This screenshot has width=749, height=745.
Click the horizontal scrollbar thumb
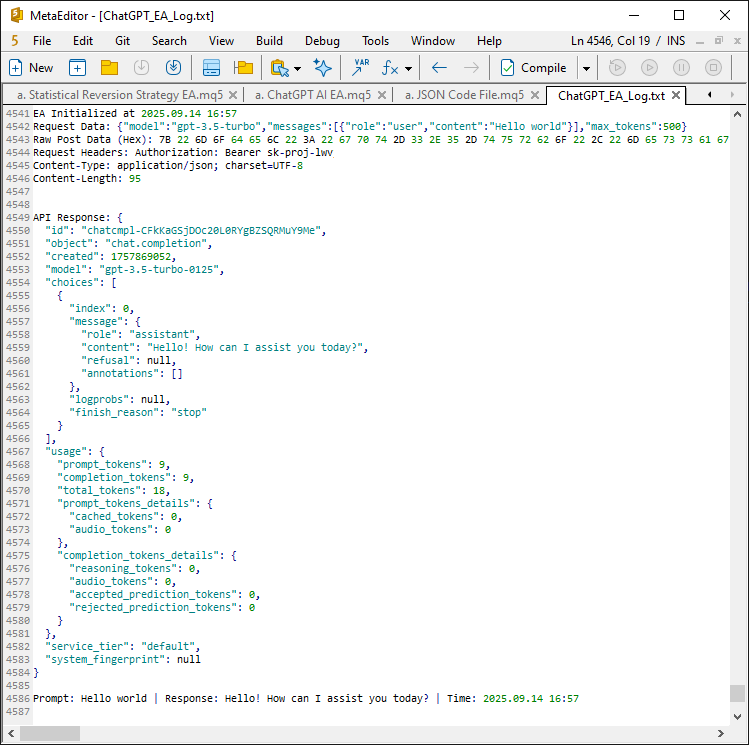click(x=50, y=733)
